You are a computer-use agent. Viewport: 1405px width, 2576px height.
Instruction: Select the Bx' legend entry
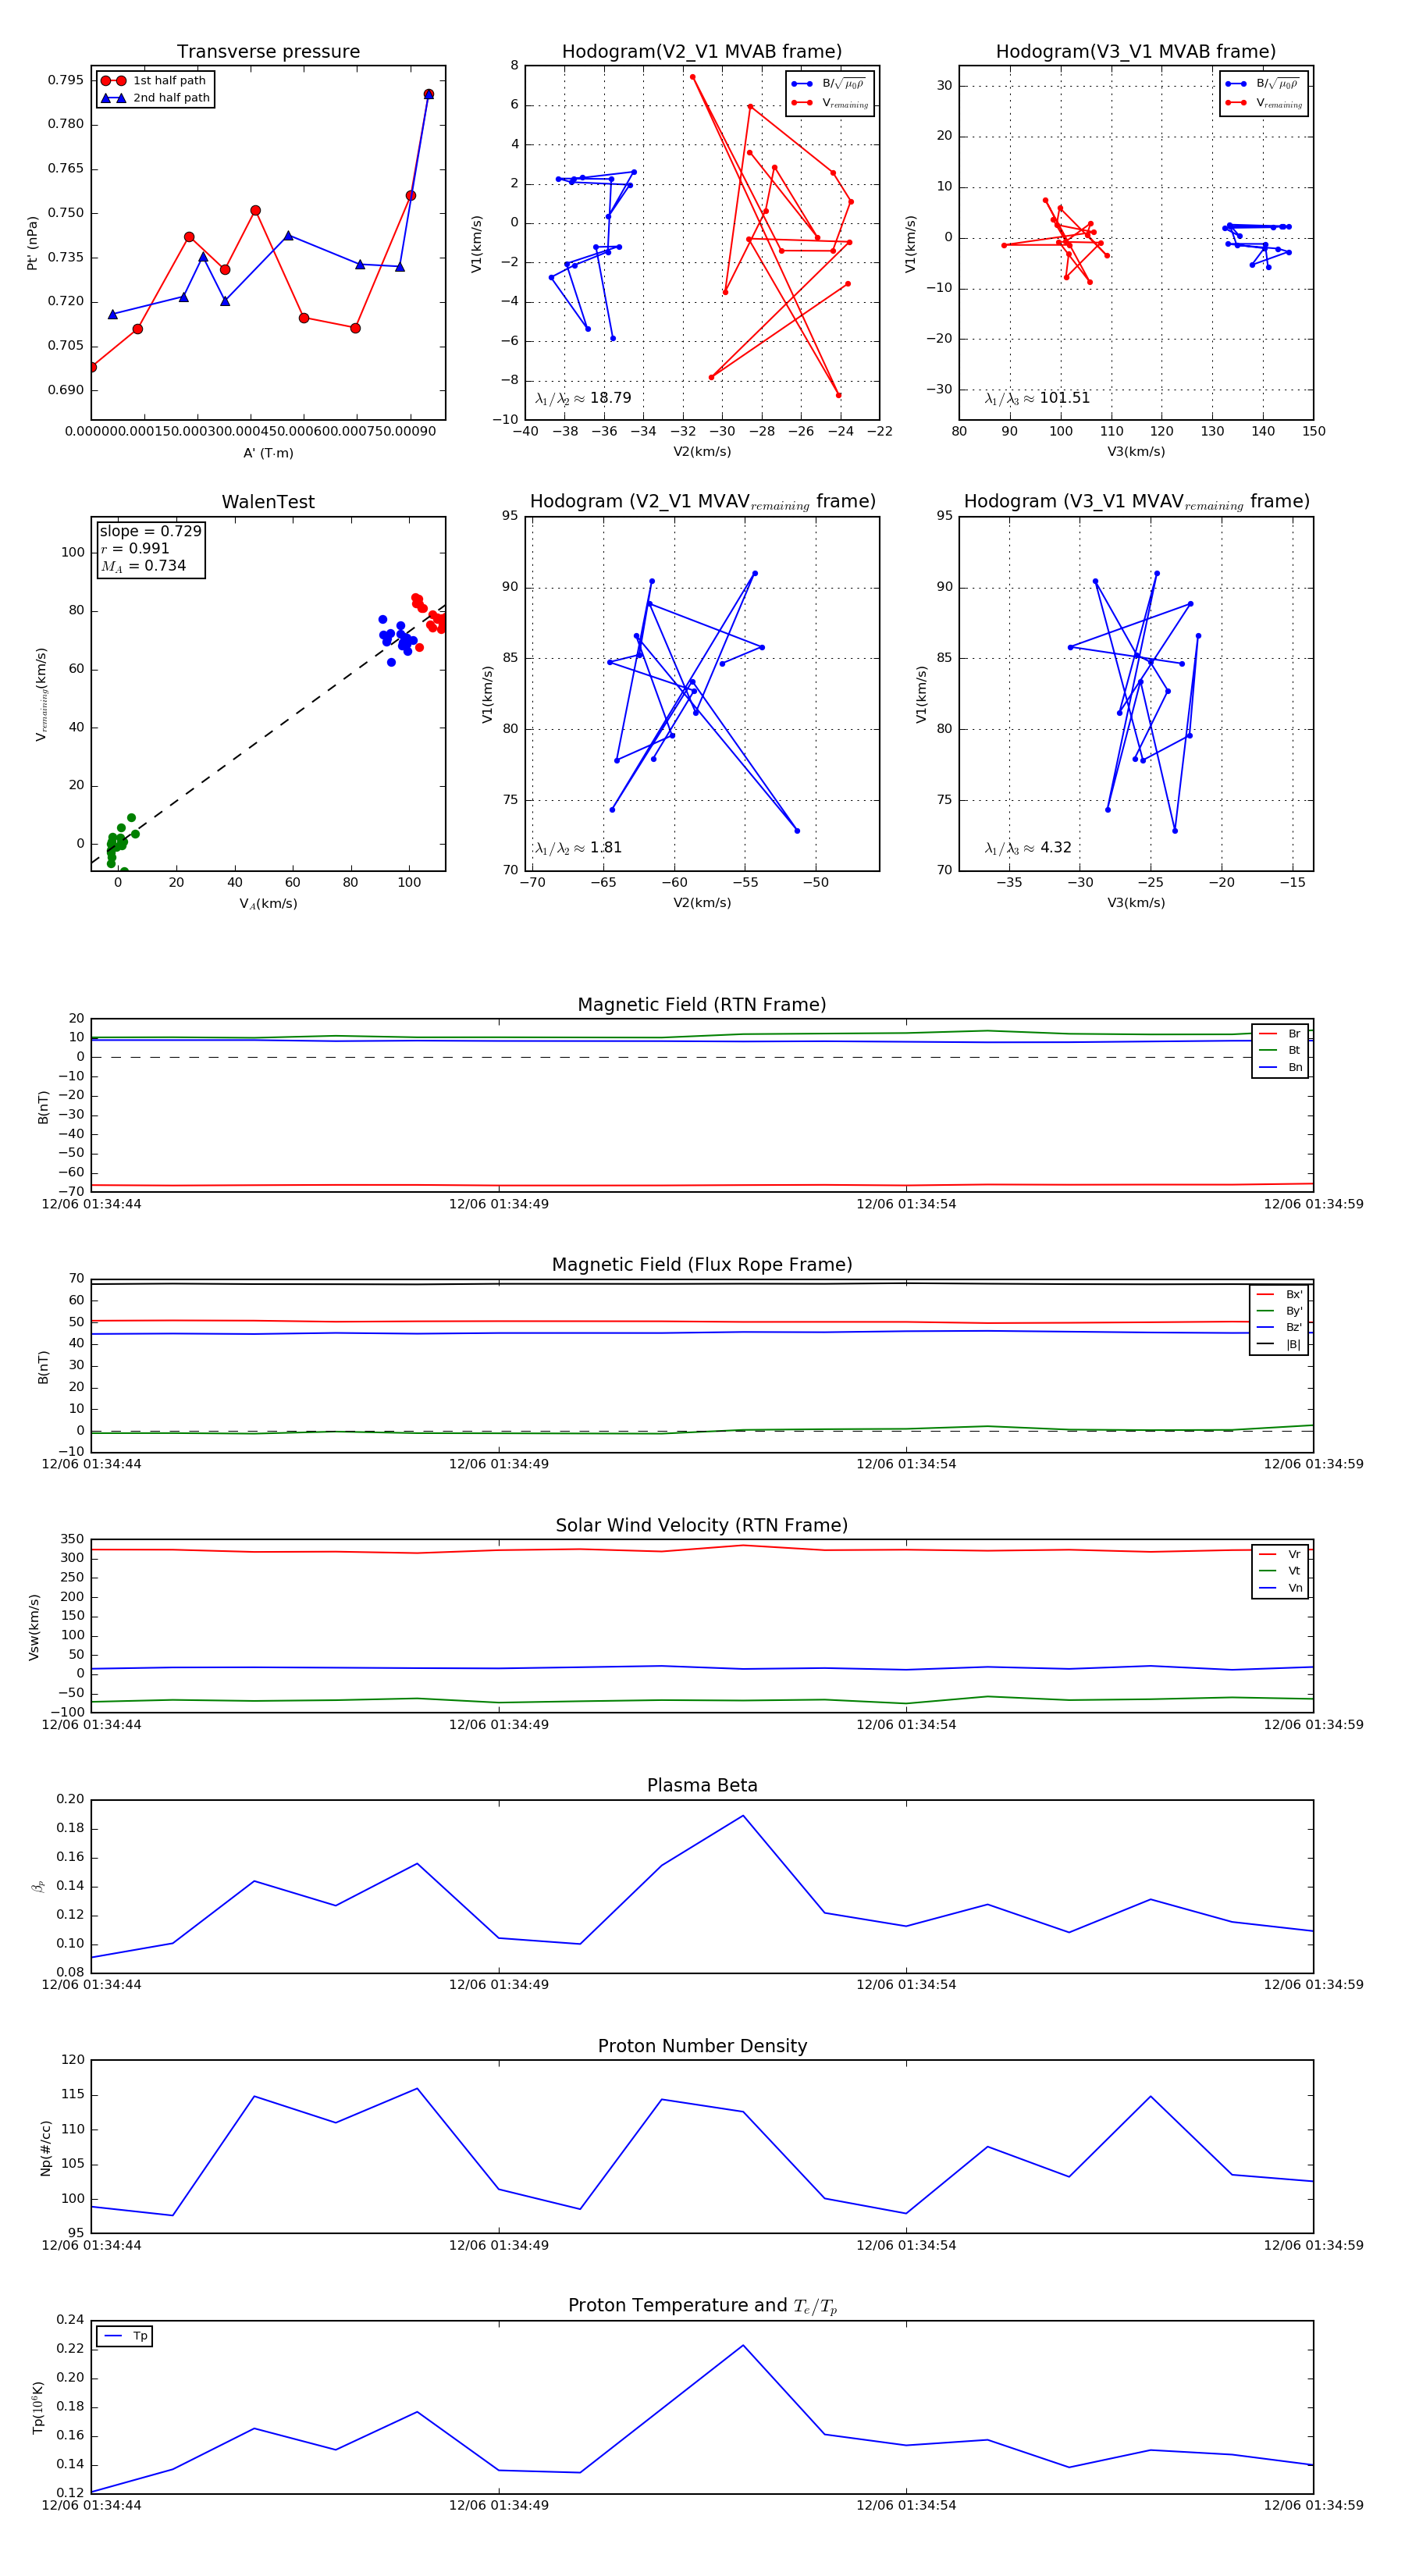click(x=1280, y=1294)
